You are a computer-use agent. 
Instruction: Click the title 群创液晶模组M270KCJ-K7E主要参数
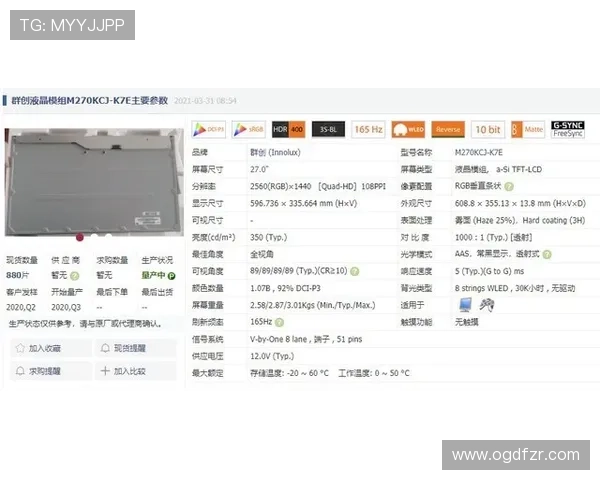(90, 101)
